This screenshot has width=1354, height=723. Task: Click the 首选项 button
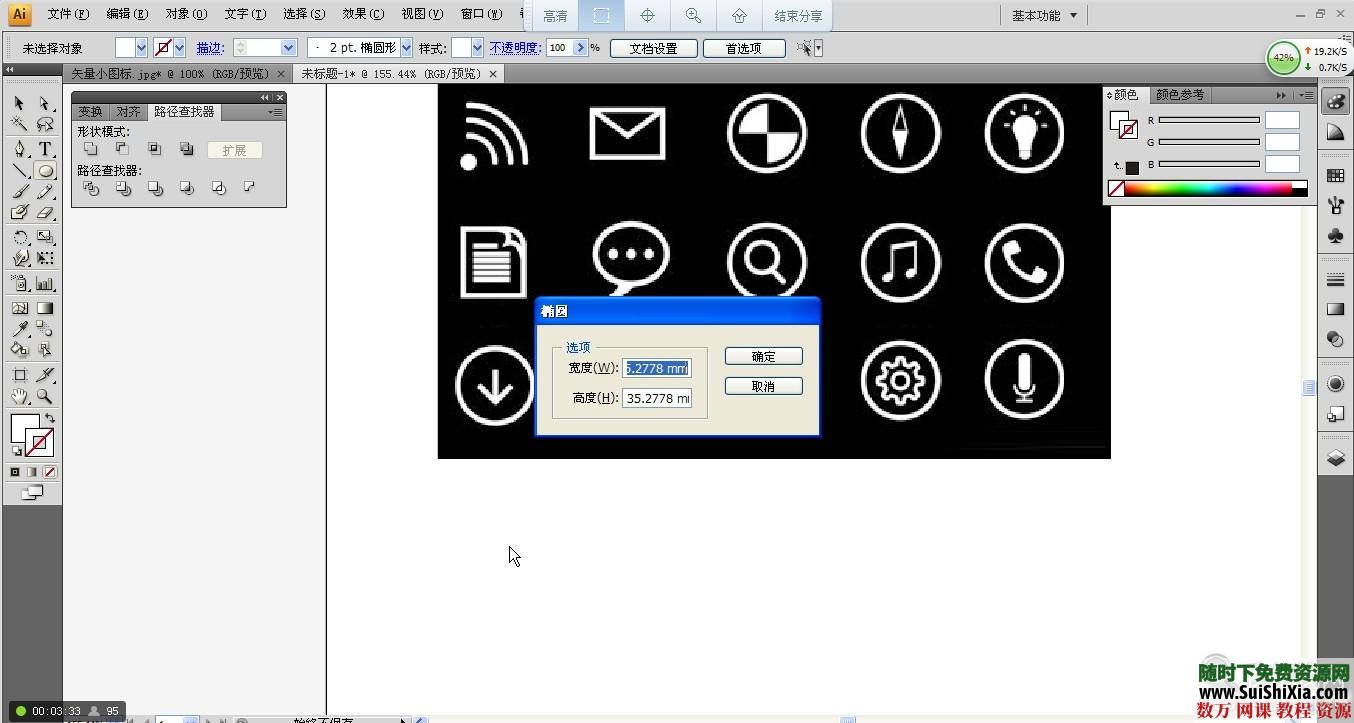[x=744, y=48]
